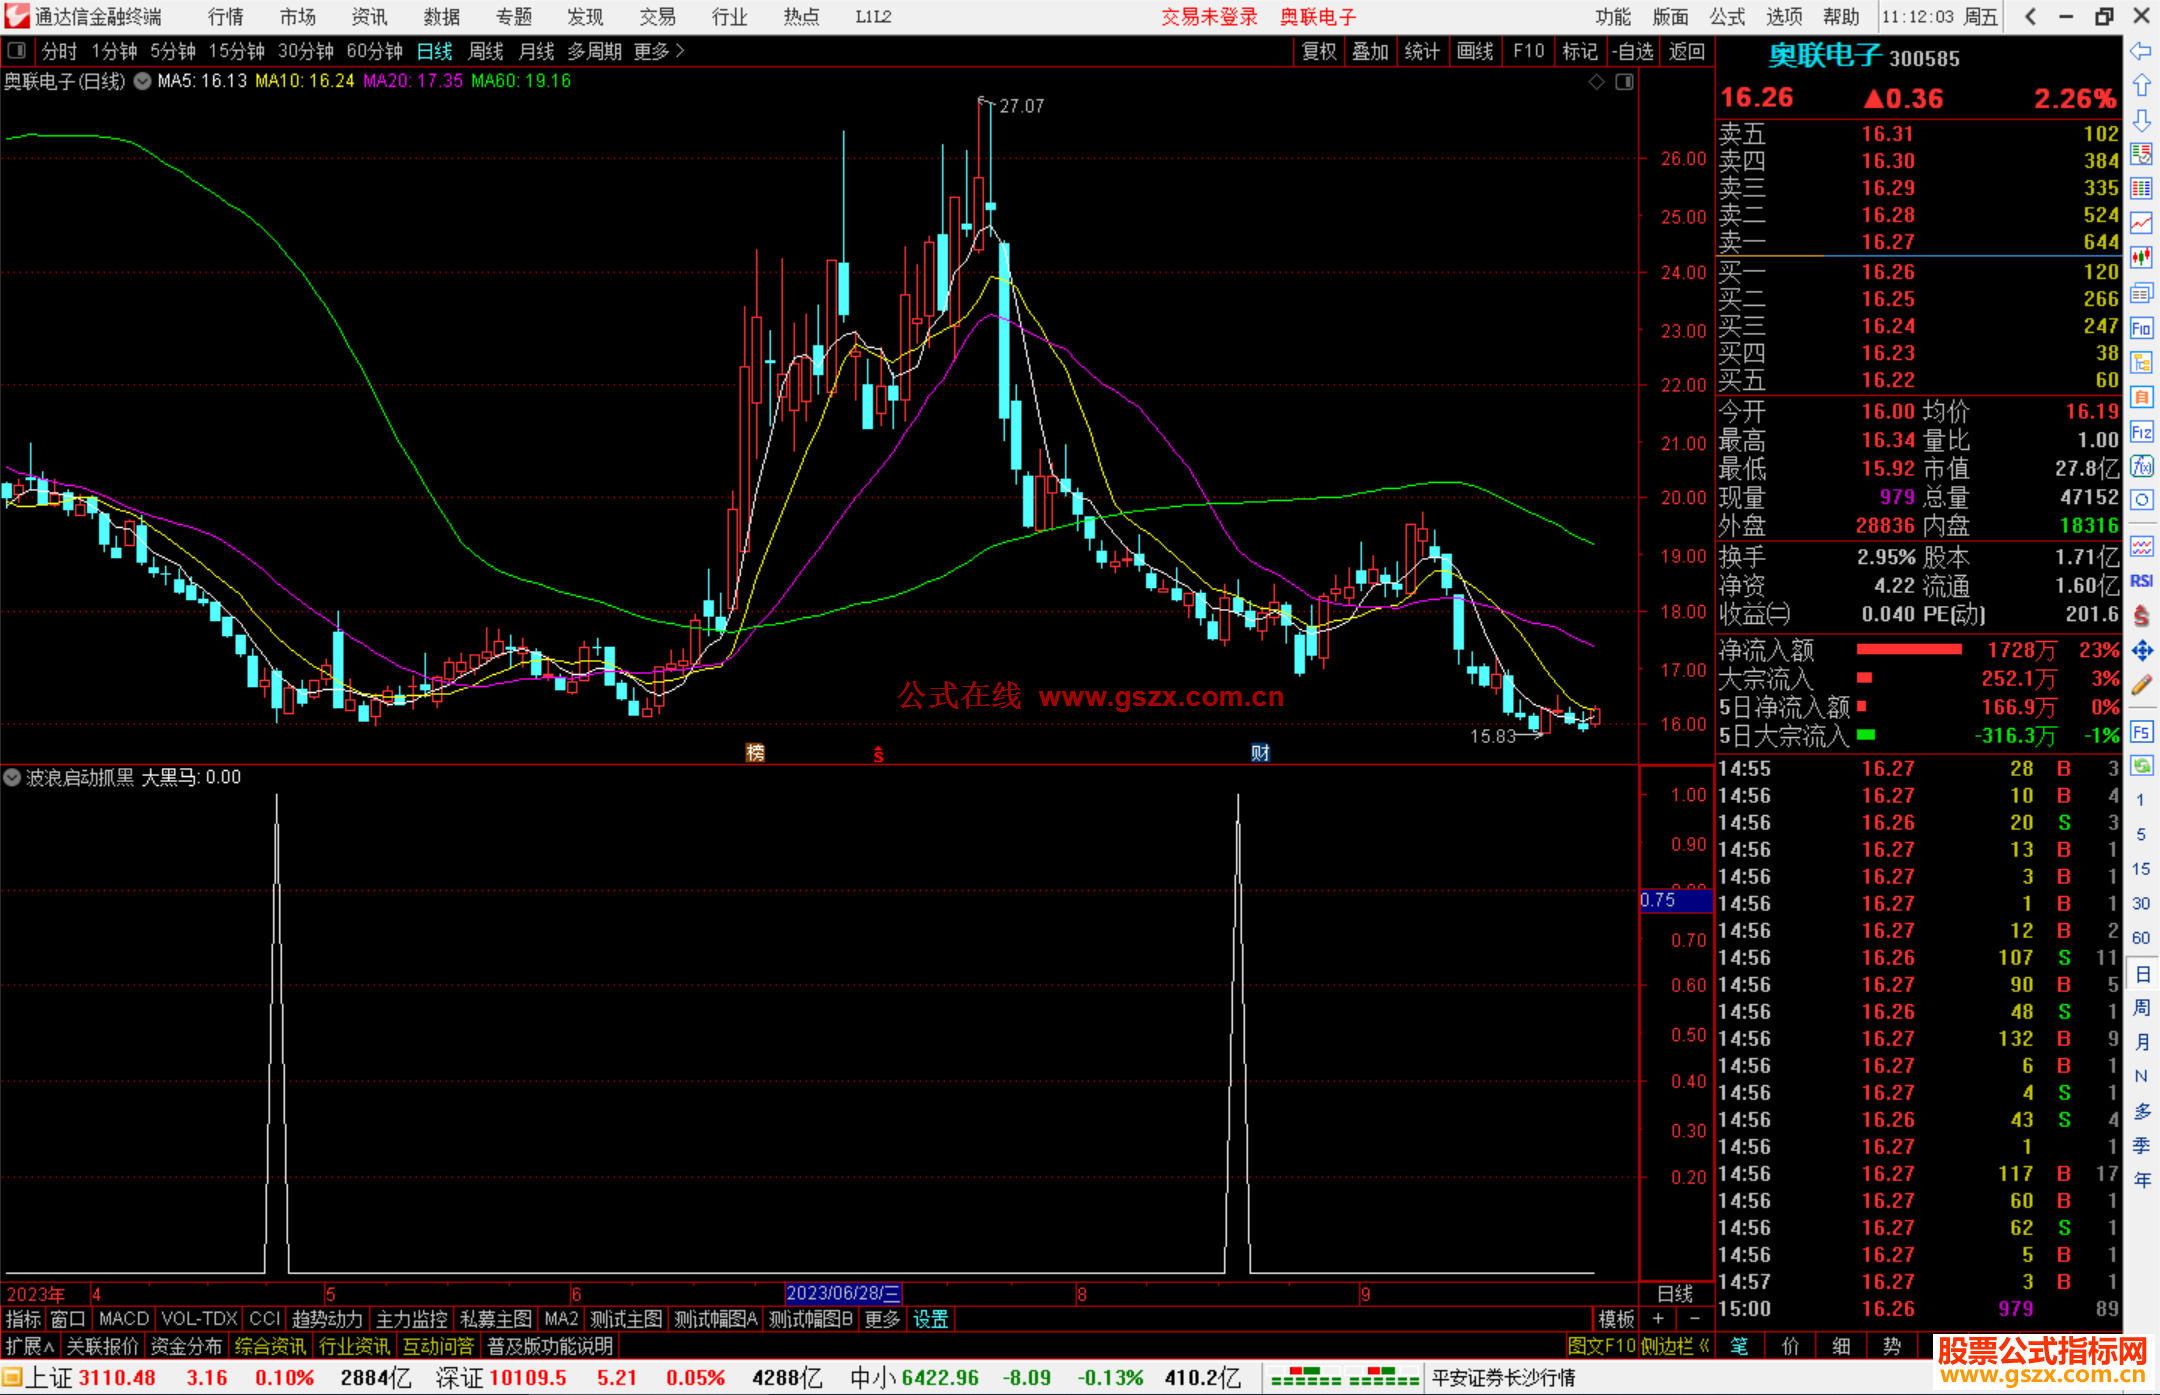This screenshot has width=2160, height=1395.
Task: Click the RSI indicator icon
Action: coord(2141,581)
